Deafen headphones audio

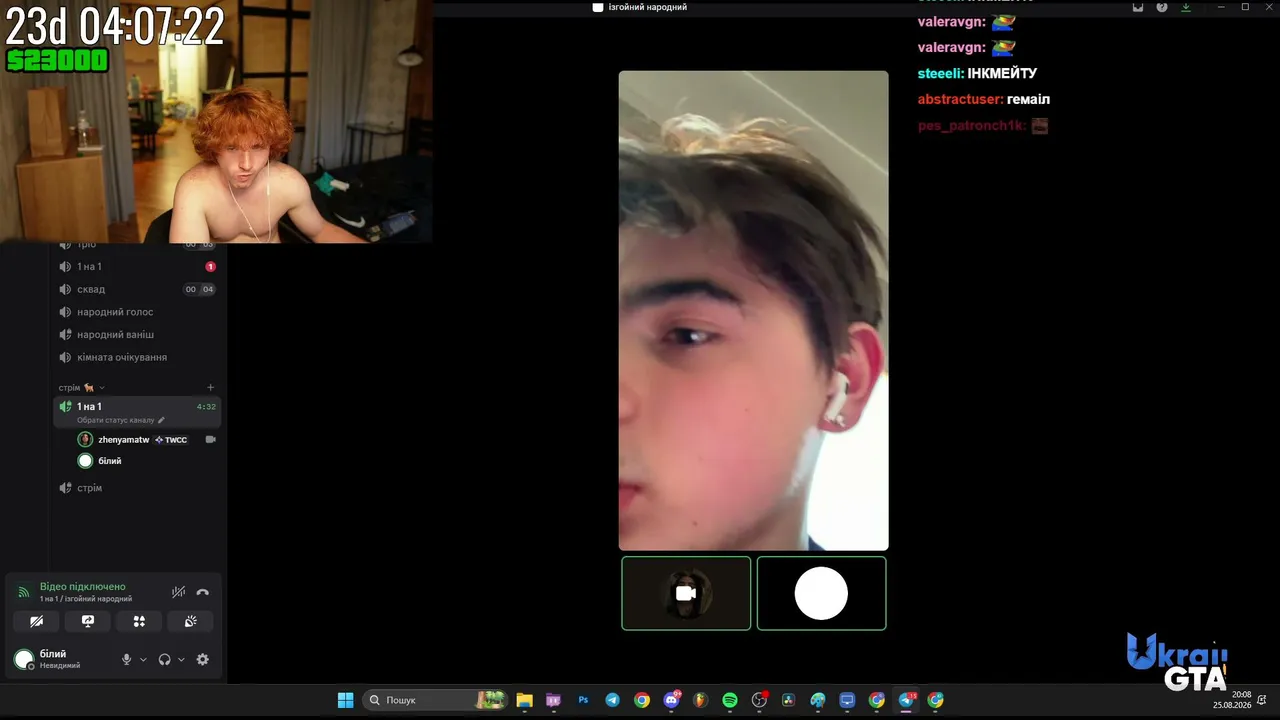click(165, 660)
